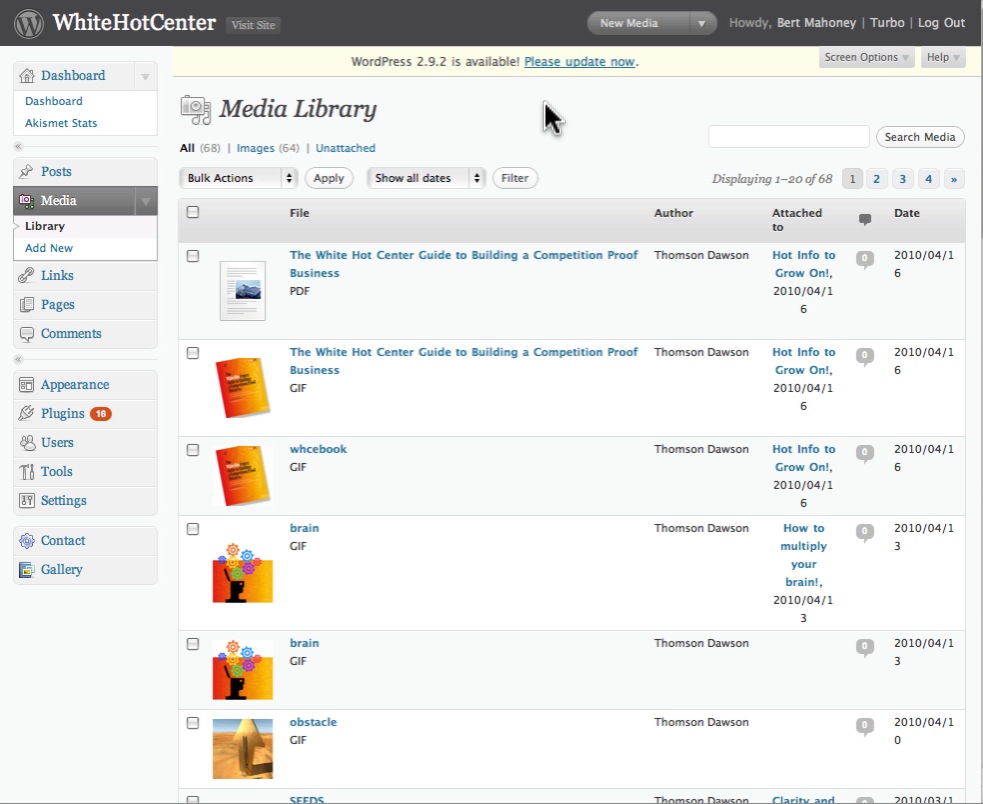Click the Visit Site button

pyautogui.click(x=253, y=25)
